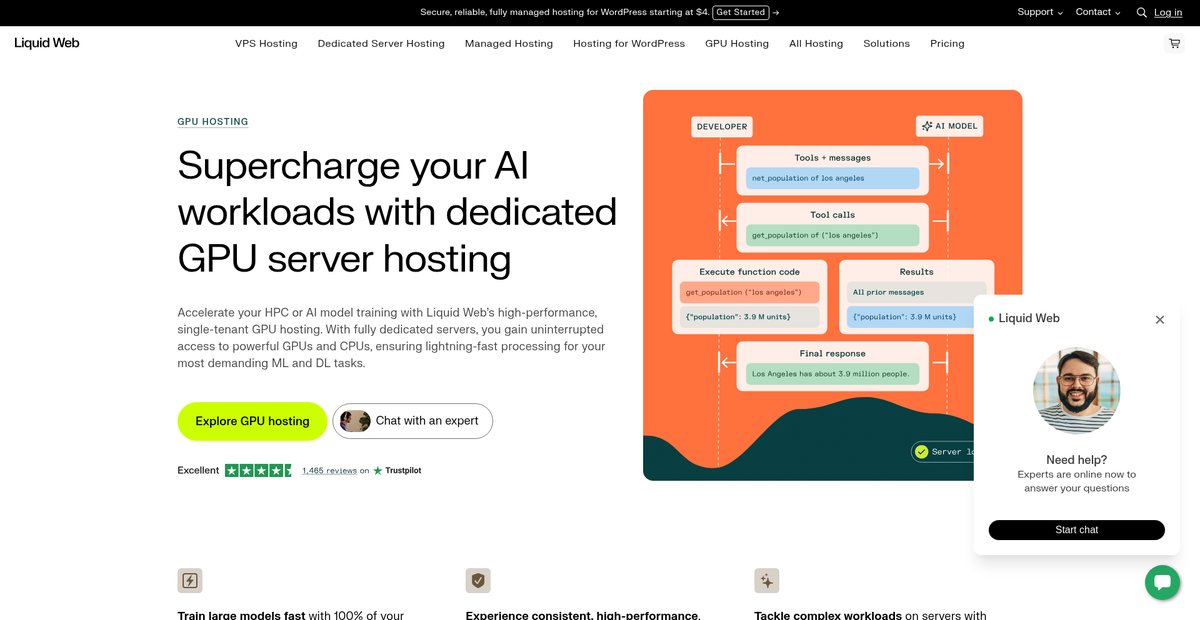This screenshot has width=1200, height=620.
Task: Open the shopping cart icon
Action: coord(1174,44)
